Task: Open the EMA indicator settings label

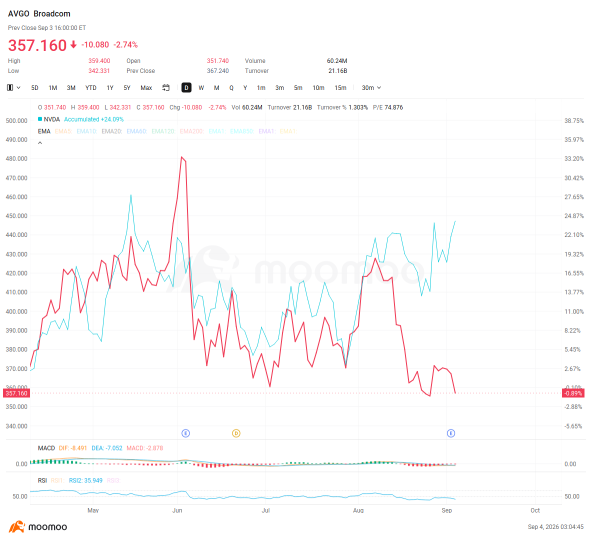Action: pyautogui.click(x=44, y=131)
